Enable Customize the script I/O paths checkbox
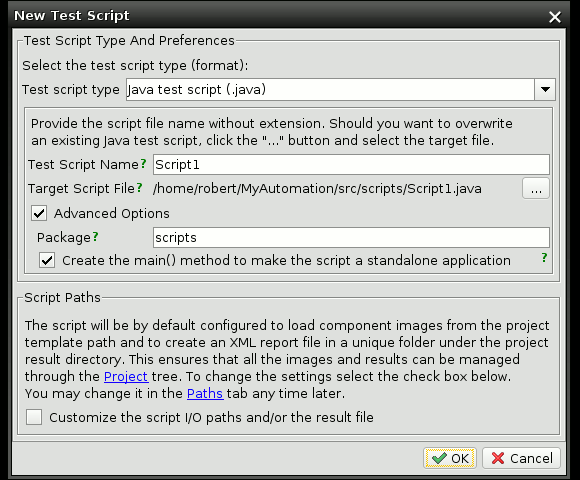 [34, 417]
